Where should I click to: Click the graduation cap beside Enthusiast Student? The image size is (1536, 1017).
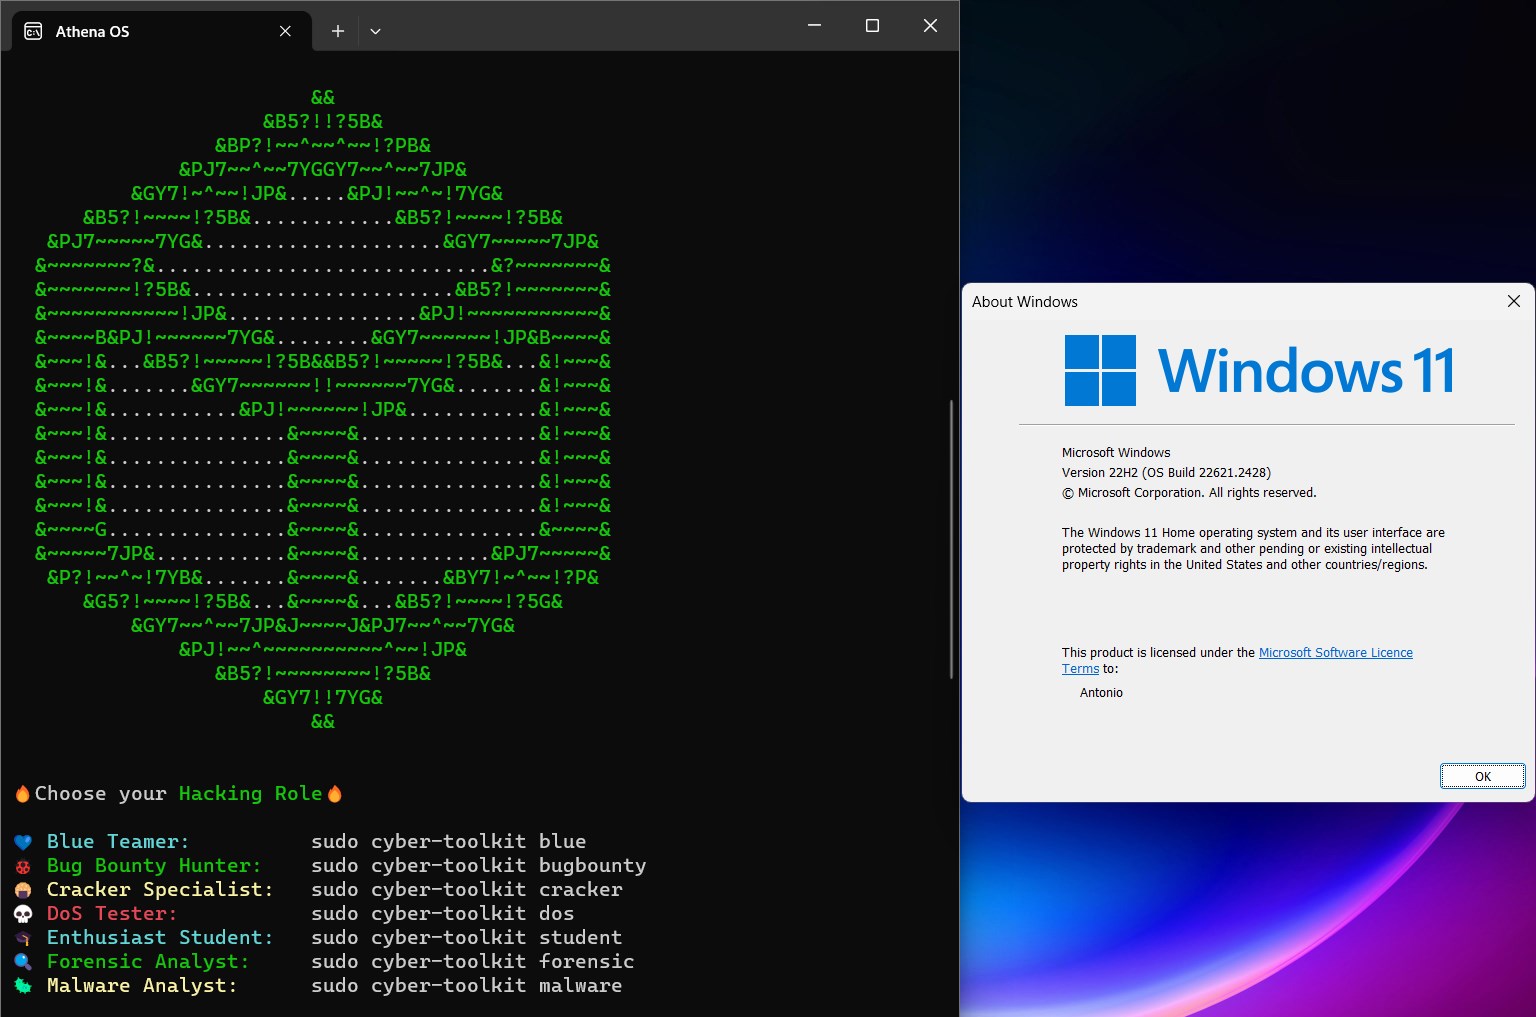coord(22,937)
